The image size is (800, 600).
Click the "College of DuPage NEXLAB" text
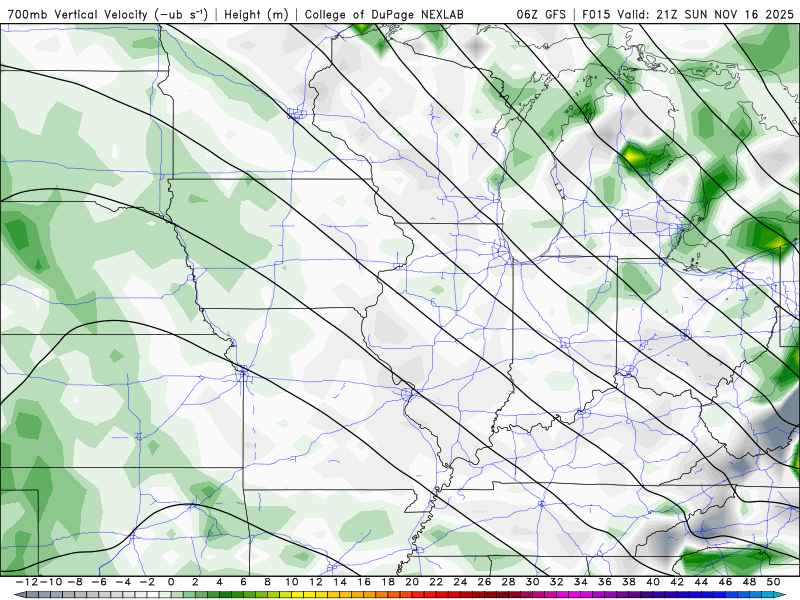point(384,15)
